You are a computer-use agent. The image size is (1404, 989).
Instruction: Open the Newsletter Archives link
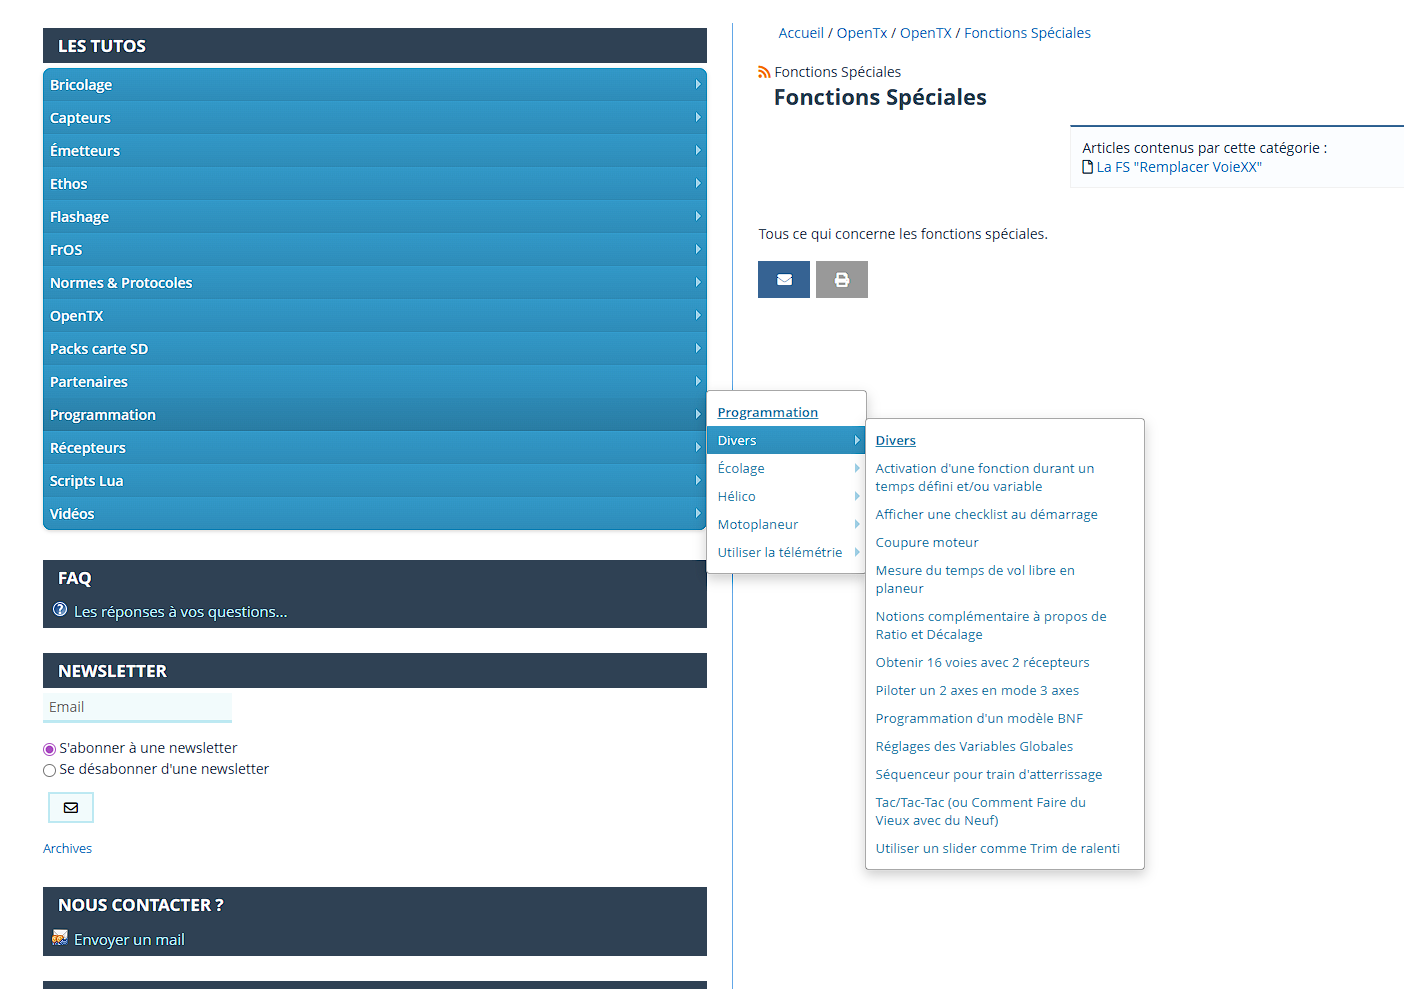click(x=67, y=848)
